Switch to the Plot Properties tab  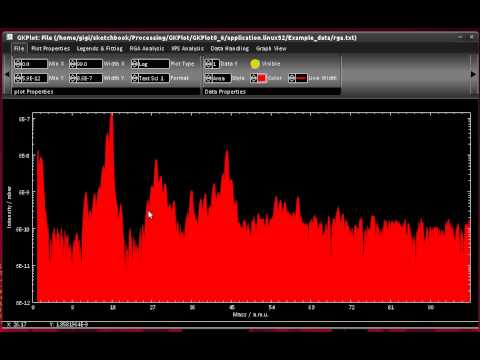51,49
